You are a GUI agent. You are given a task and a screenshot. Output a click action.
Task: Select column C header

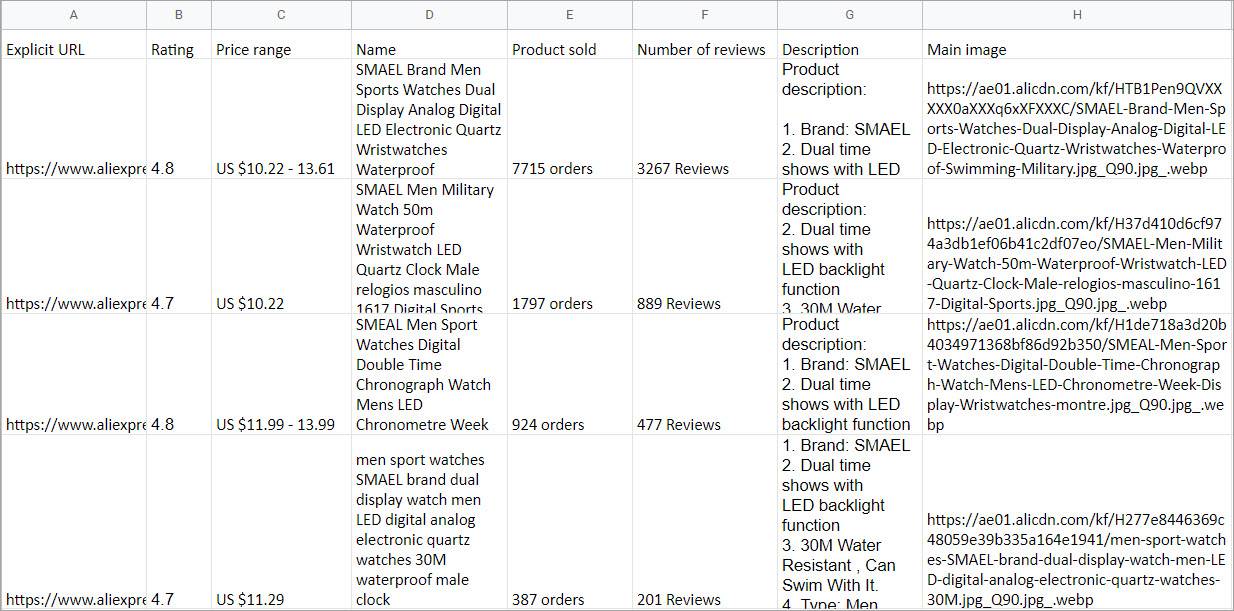click(x=281, y=15)
